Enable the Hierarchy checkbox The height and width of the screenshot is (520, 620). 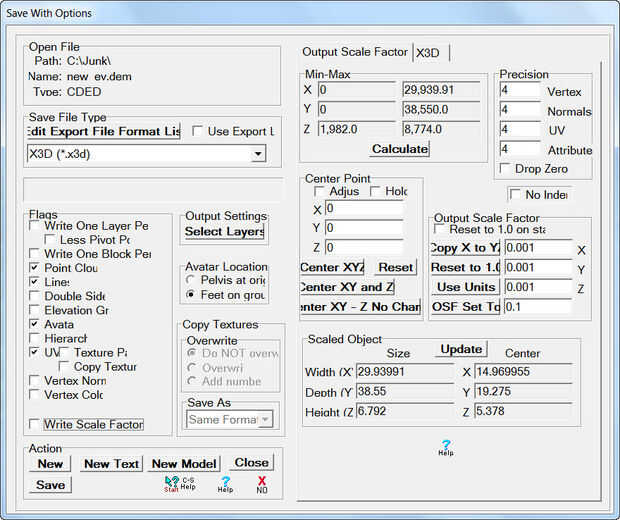pyautogui.click(x=34, y=338)
